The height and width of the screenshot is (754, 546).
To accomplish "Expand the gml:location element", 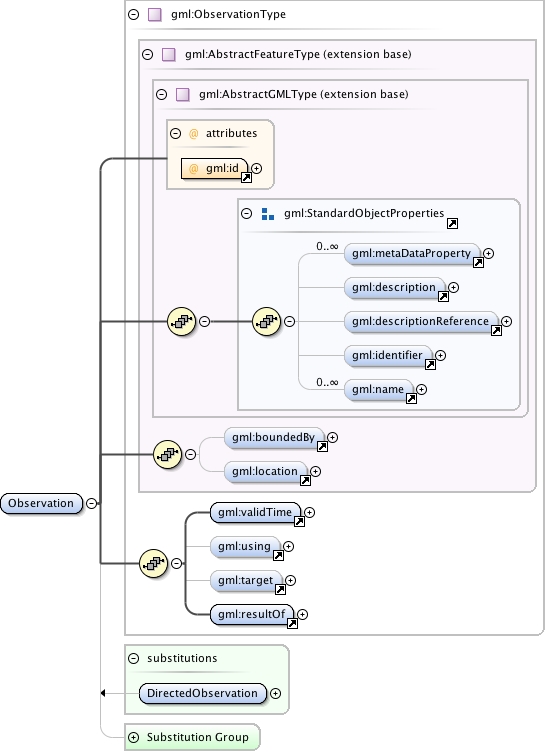I will point(315,472).
